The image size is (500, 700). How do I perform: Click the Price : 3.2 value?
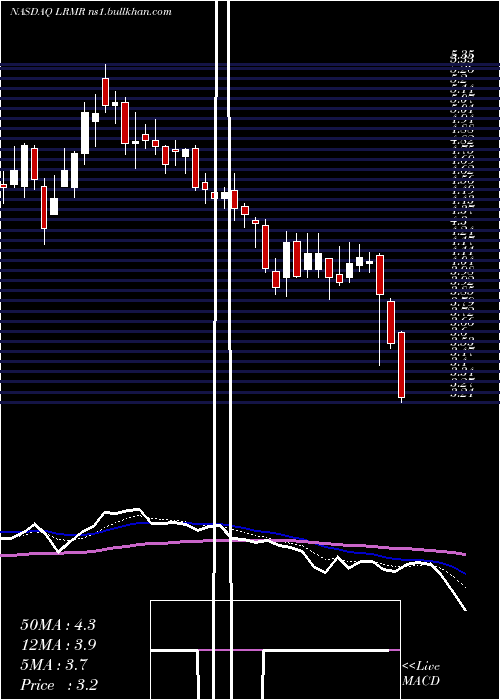pos(59,685)
